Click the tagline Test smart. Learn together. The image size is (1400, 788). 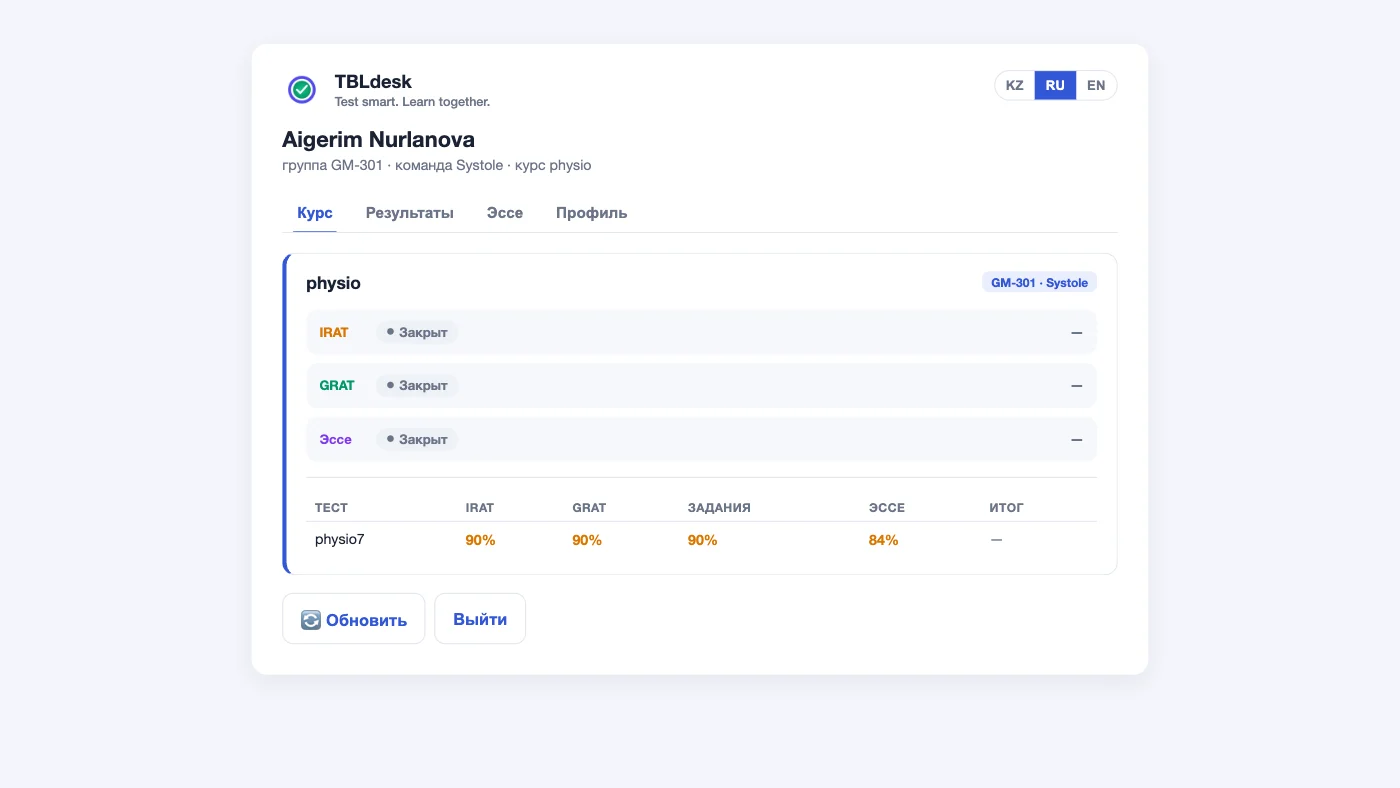412,102
